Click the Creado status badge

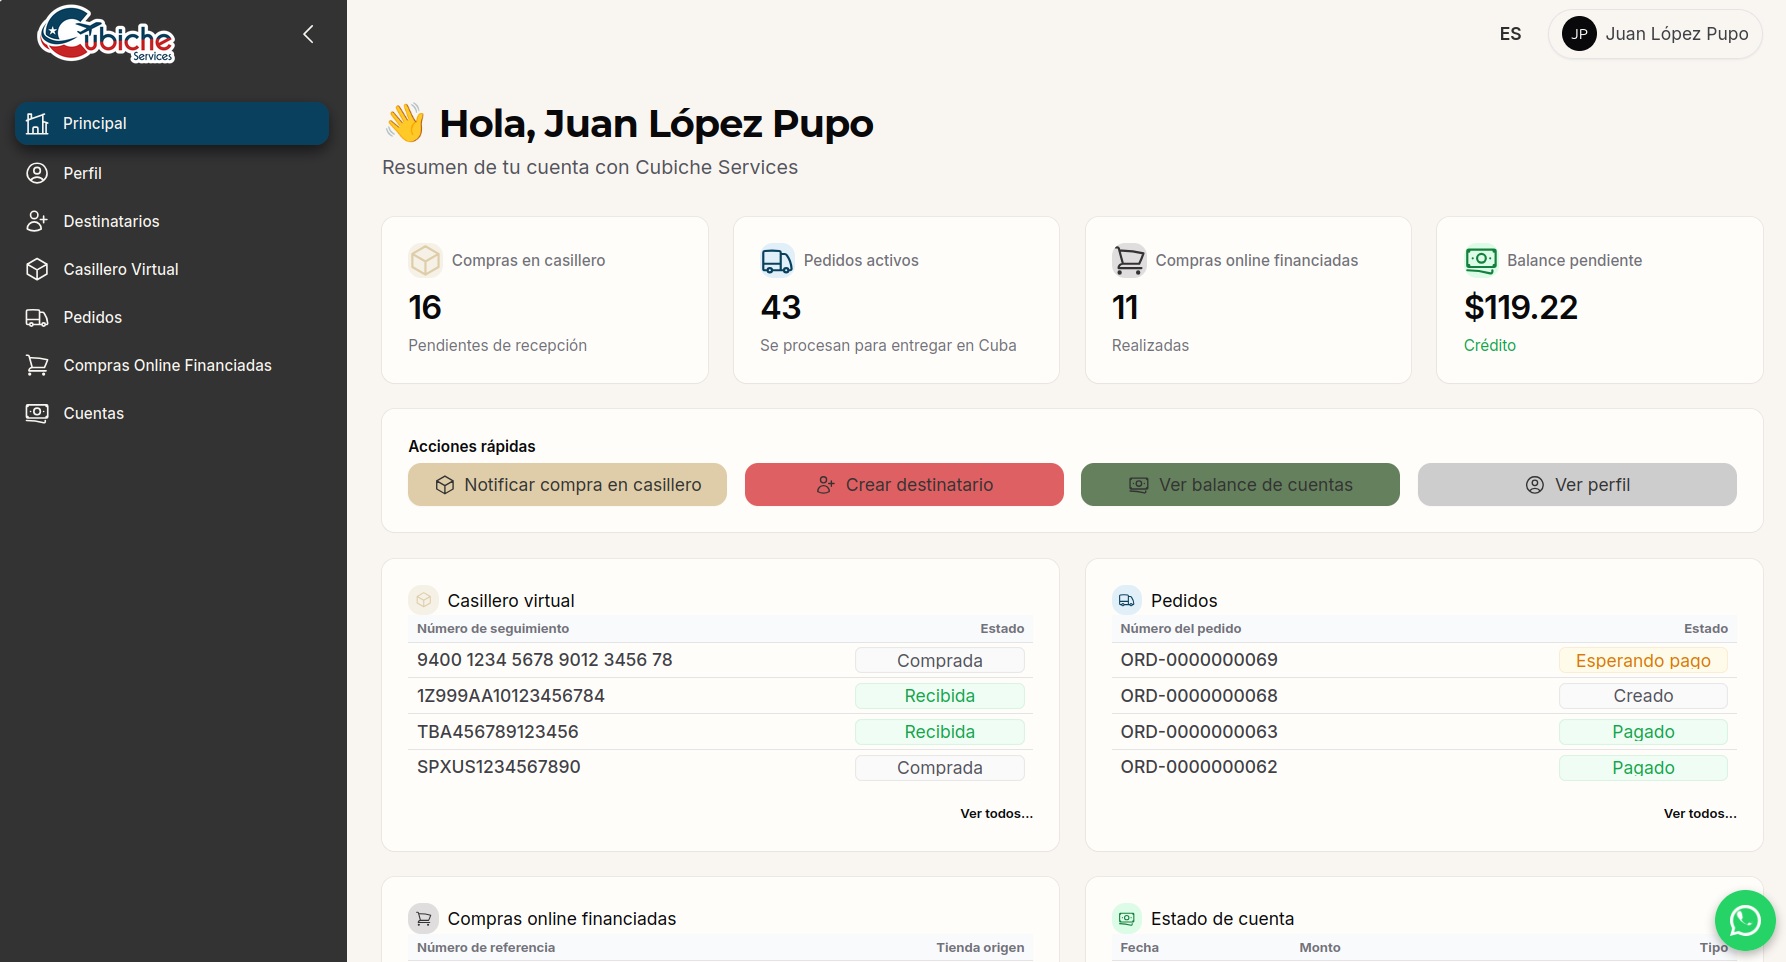click(1643, 696)
